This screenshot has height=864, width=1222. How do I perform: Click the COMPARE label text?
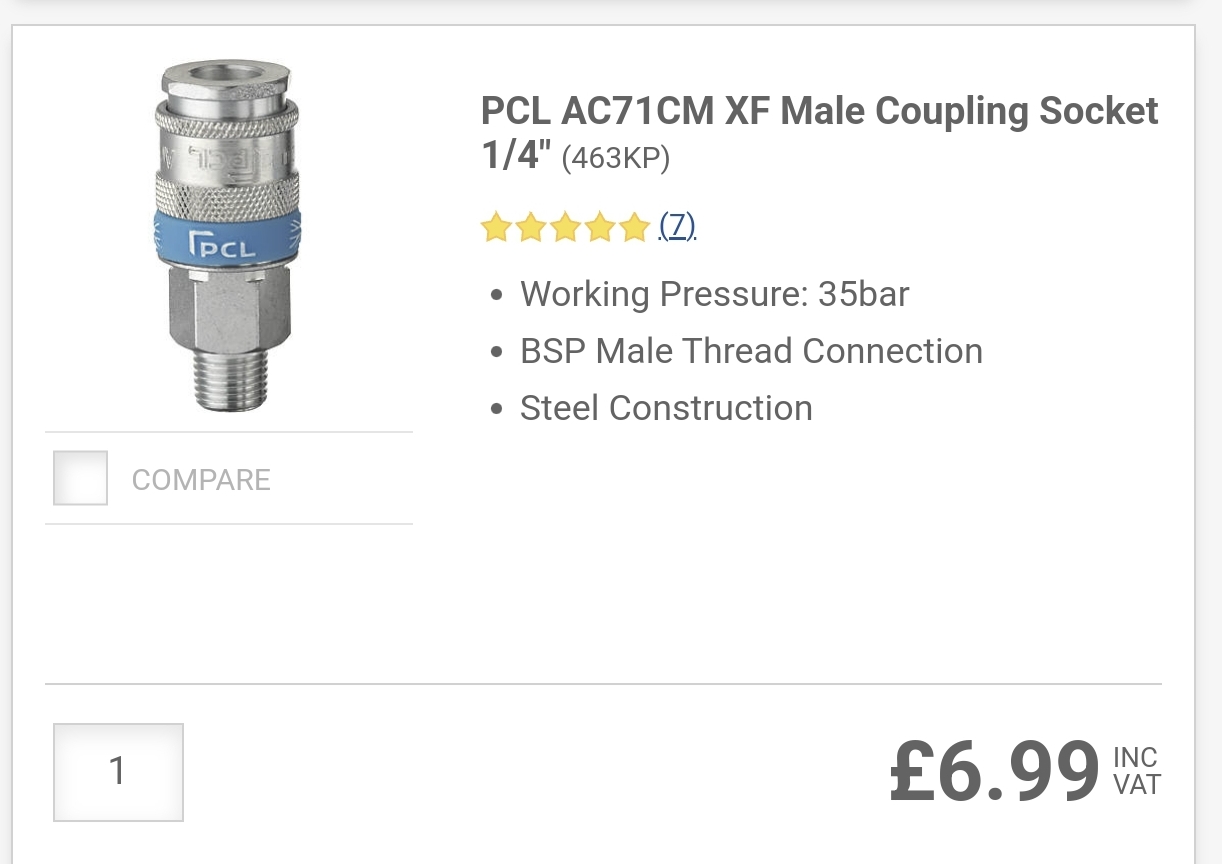[201, 480]
